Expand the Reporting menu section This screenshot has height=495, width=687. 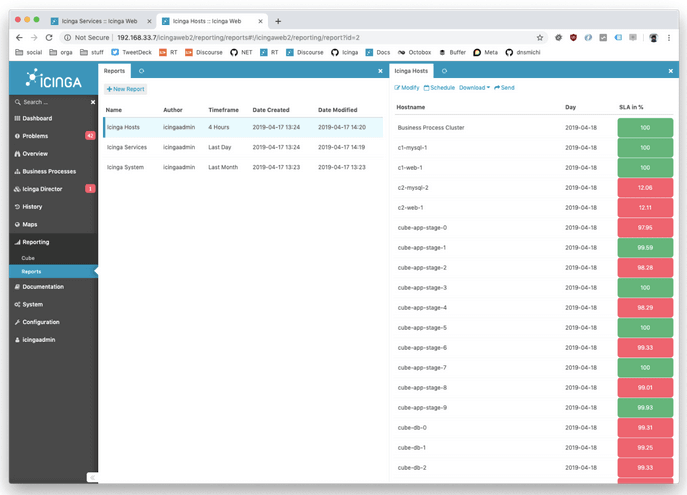tap(53, 242)
